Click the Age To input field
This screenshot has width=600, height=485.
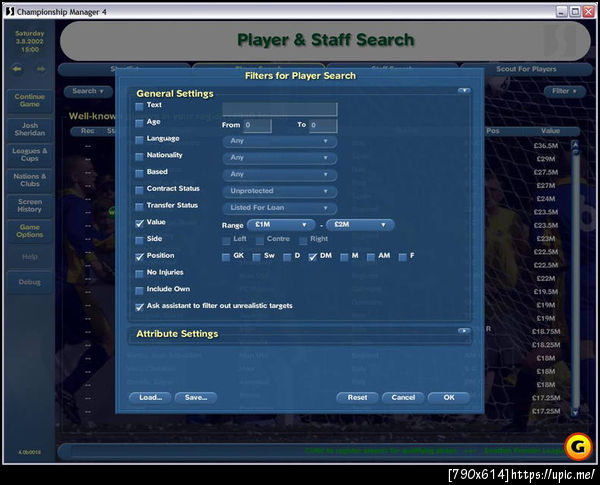point(323,125)
